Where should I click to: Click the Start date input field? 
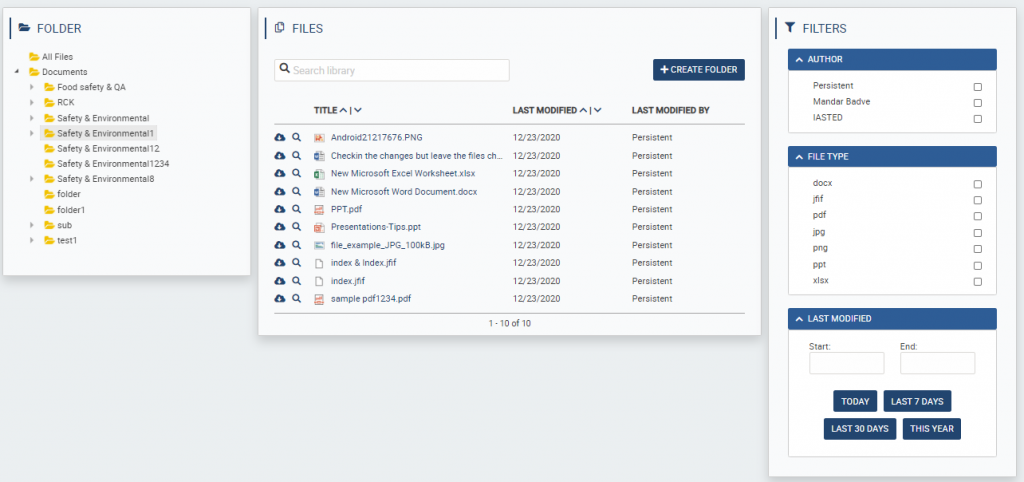pyautogui.click(x=846, y=363)
